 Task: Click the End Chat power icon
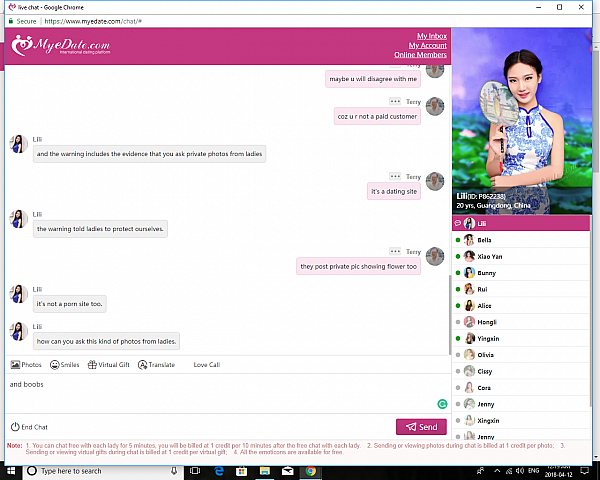tap(15, 427)
